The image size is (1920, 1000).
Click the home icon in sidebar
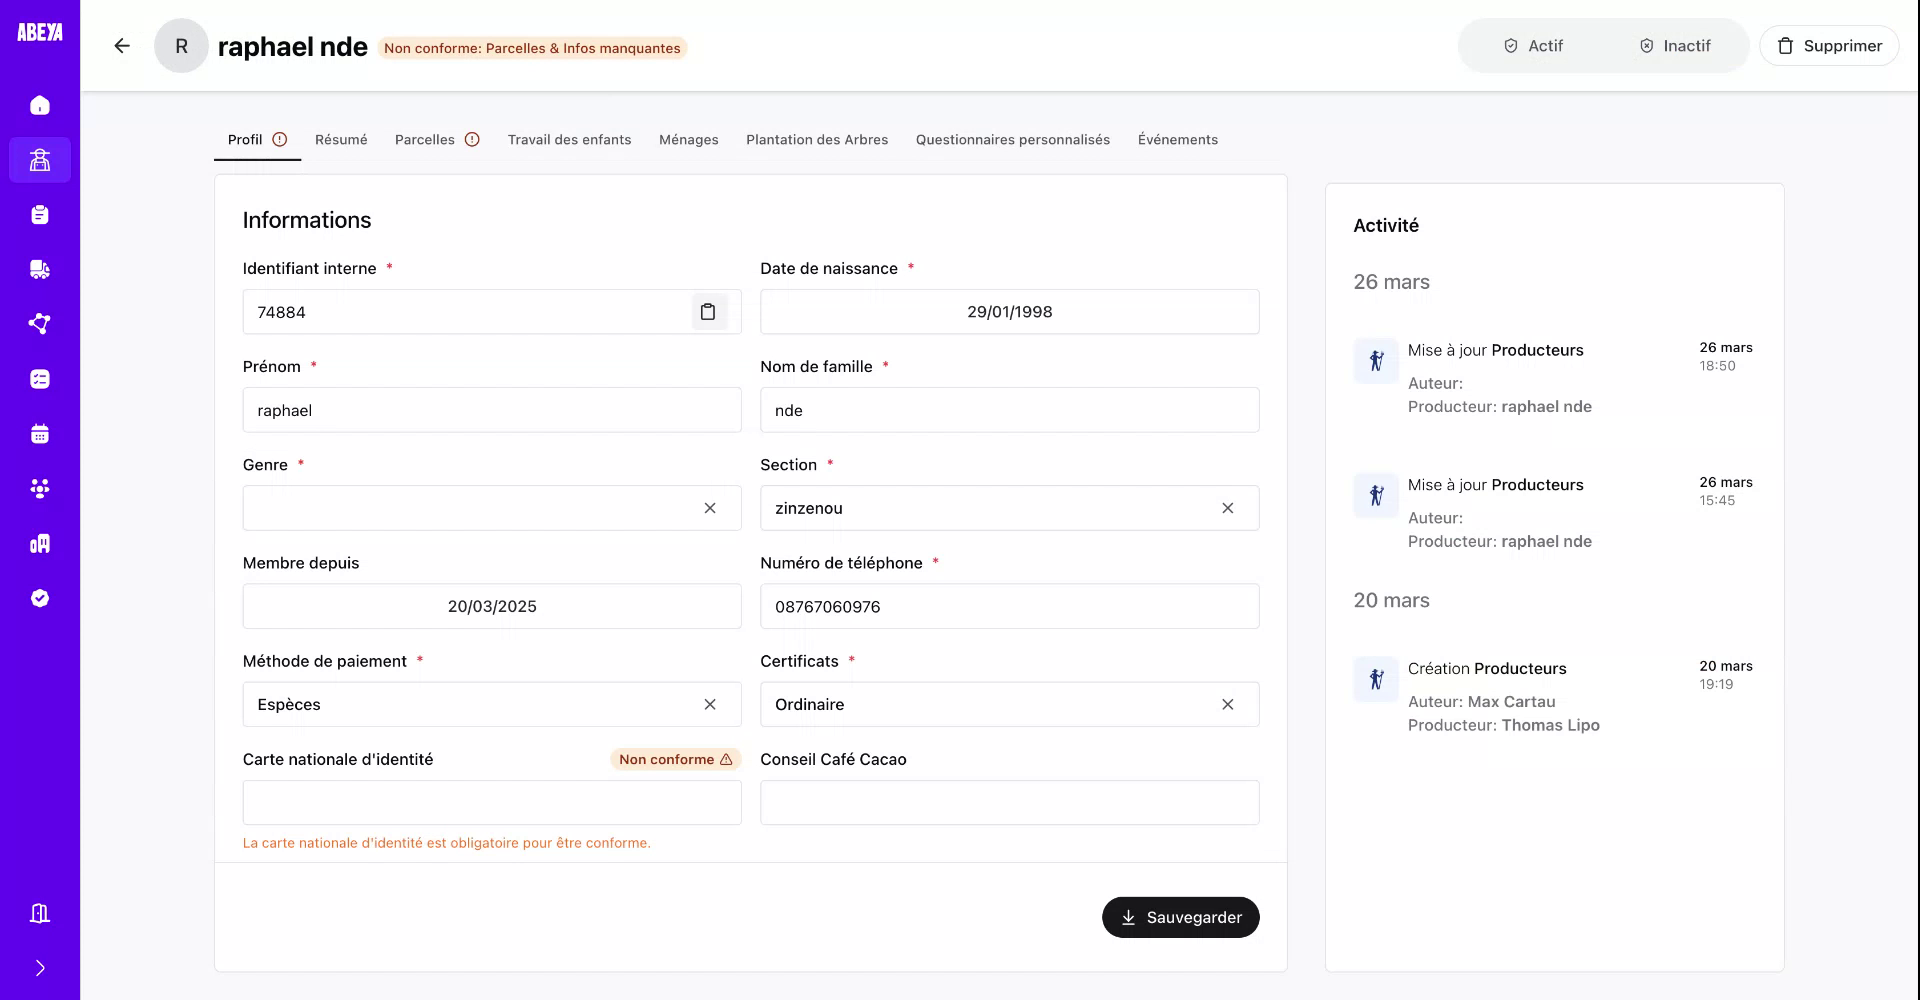[40, 105]
